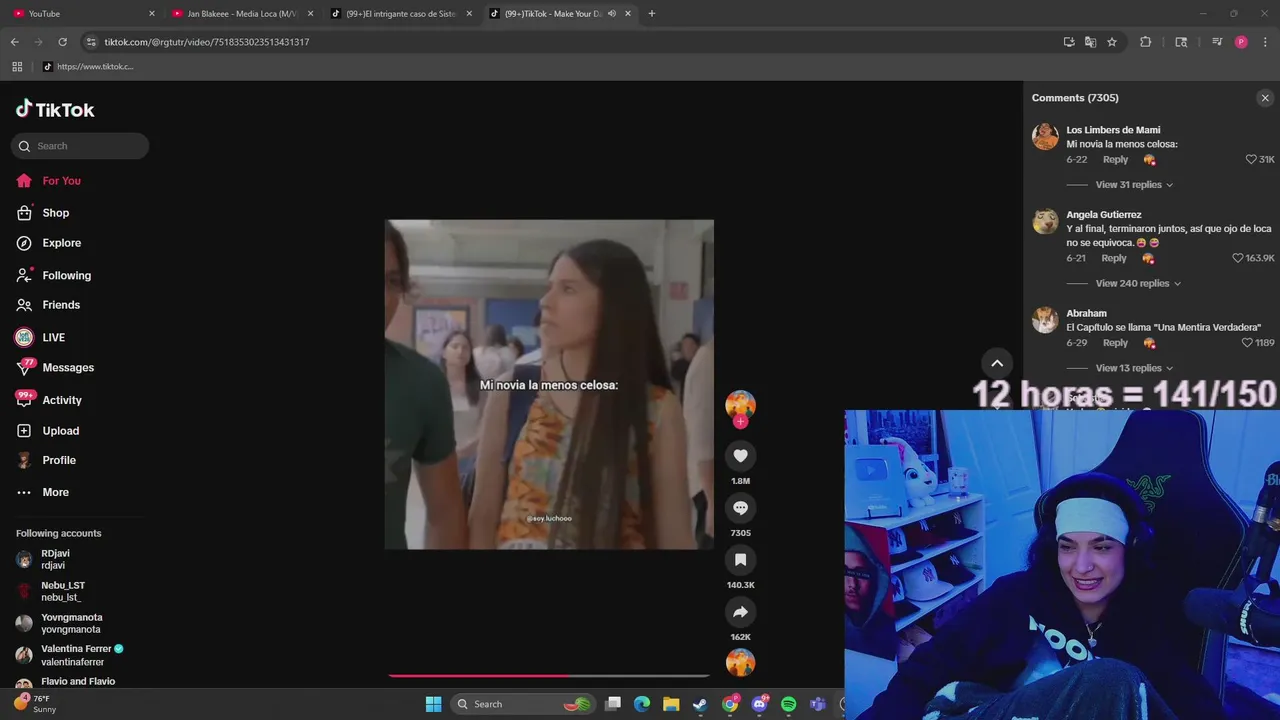Expand View 240 replies
Screen dimensions: 1280x720
[1138, 284]
